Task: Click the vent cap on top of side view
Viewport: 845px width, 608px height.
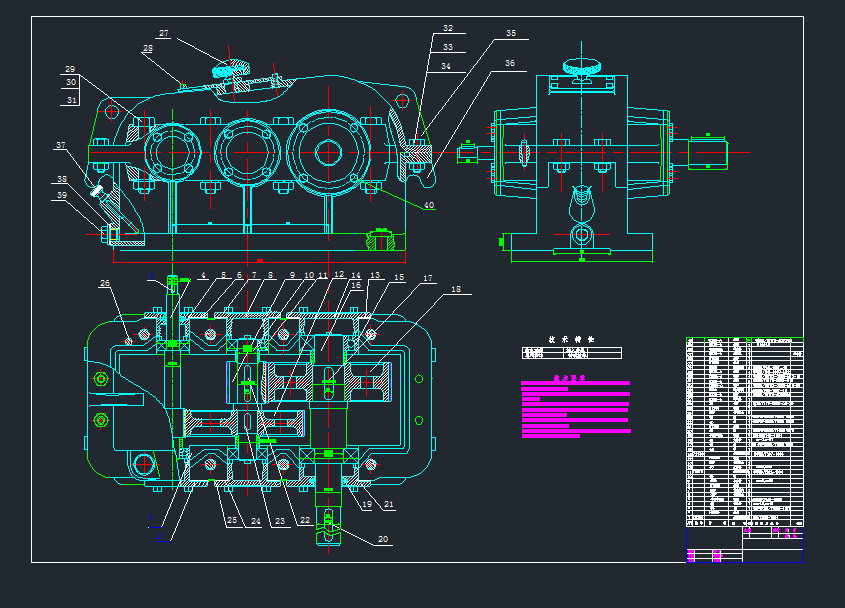Action: 583,68
